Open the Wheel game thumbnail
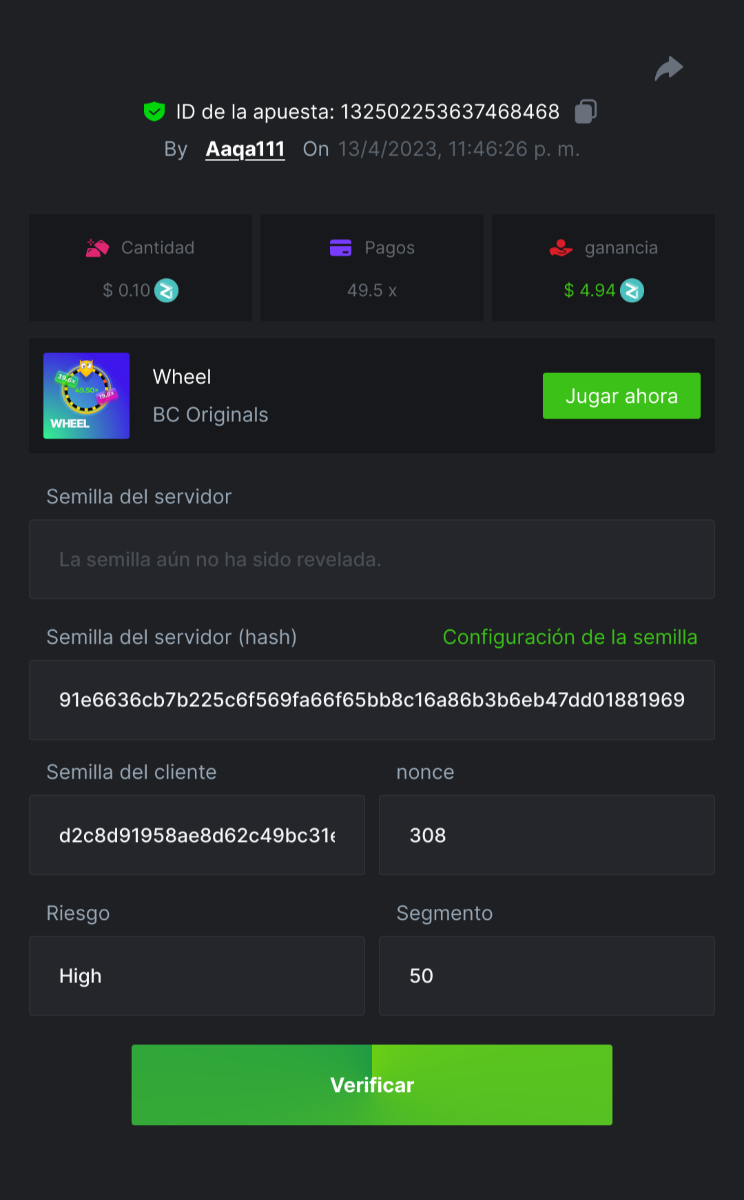Viewport: 744px width, 1200px height. click(86, 396)
